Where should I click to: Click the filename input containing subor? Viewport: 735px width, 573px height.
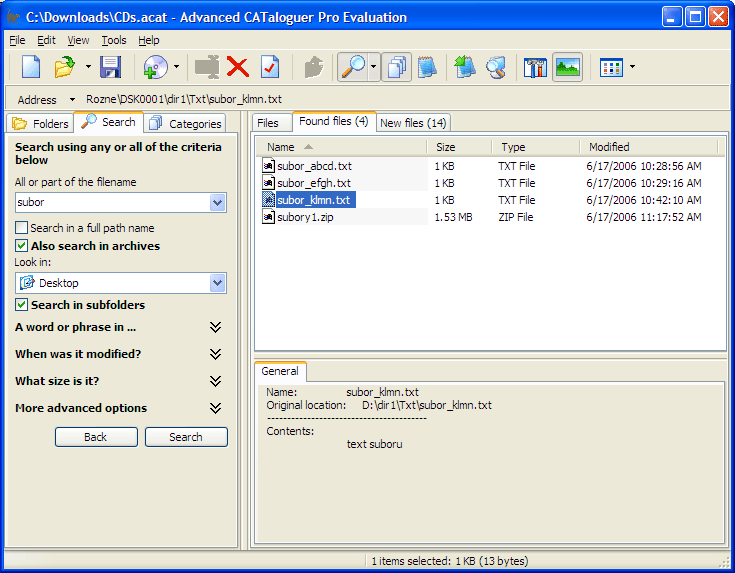(x=112, y=203)
